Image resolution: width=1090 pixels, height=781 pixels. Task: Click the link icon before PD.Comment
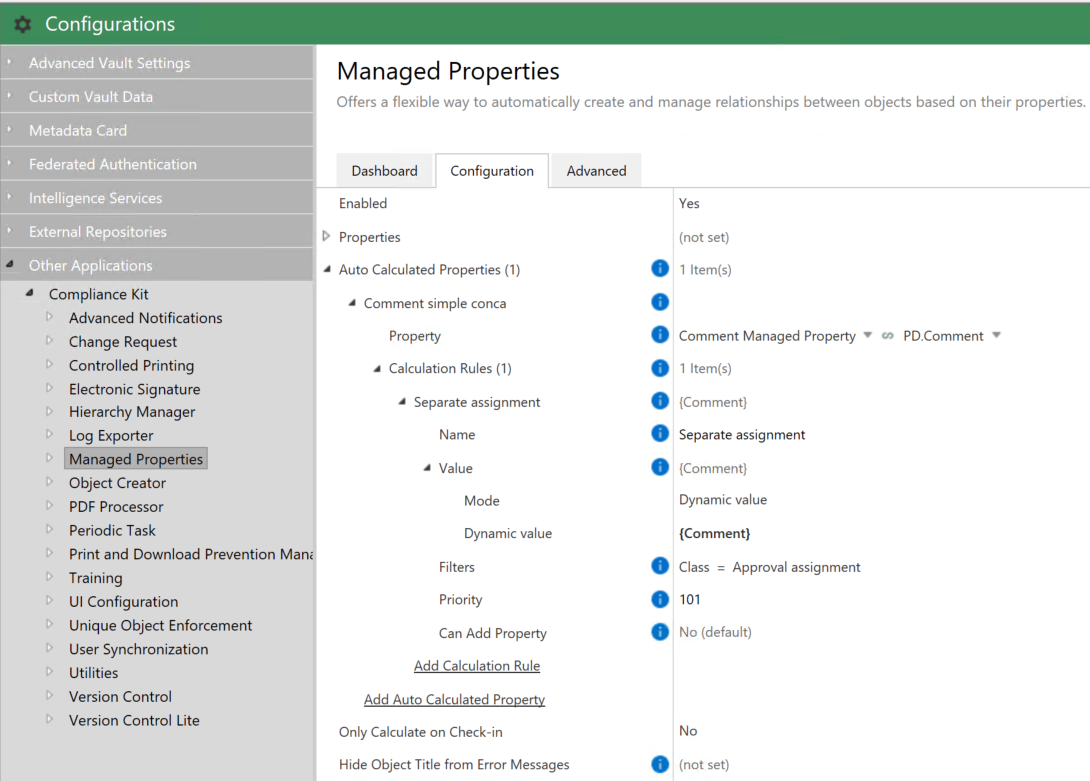(x=888, y=336)
